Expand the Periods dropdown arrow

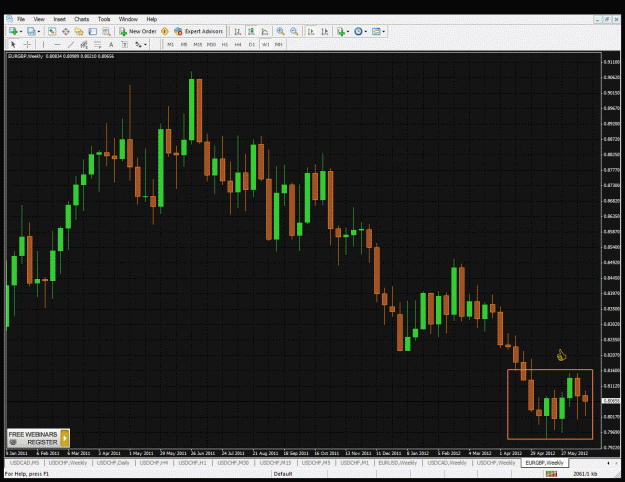(366, 31)
